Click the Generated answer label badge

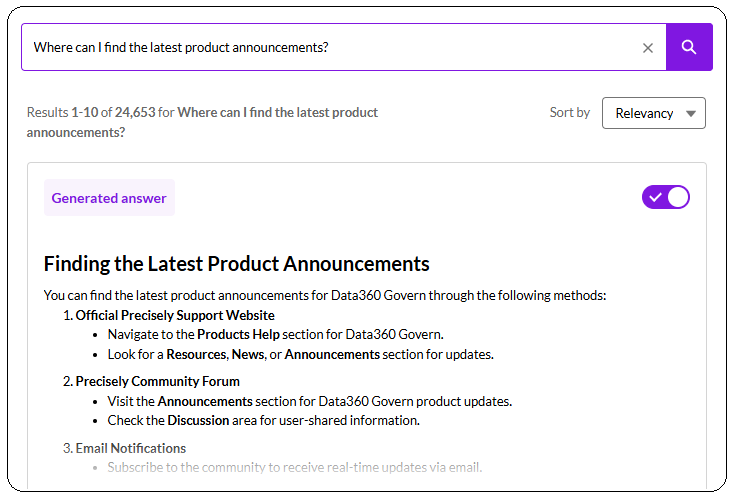pyautogui.click(x=109, y=198)
